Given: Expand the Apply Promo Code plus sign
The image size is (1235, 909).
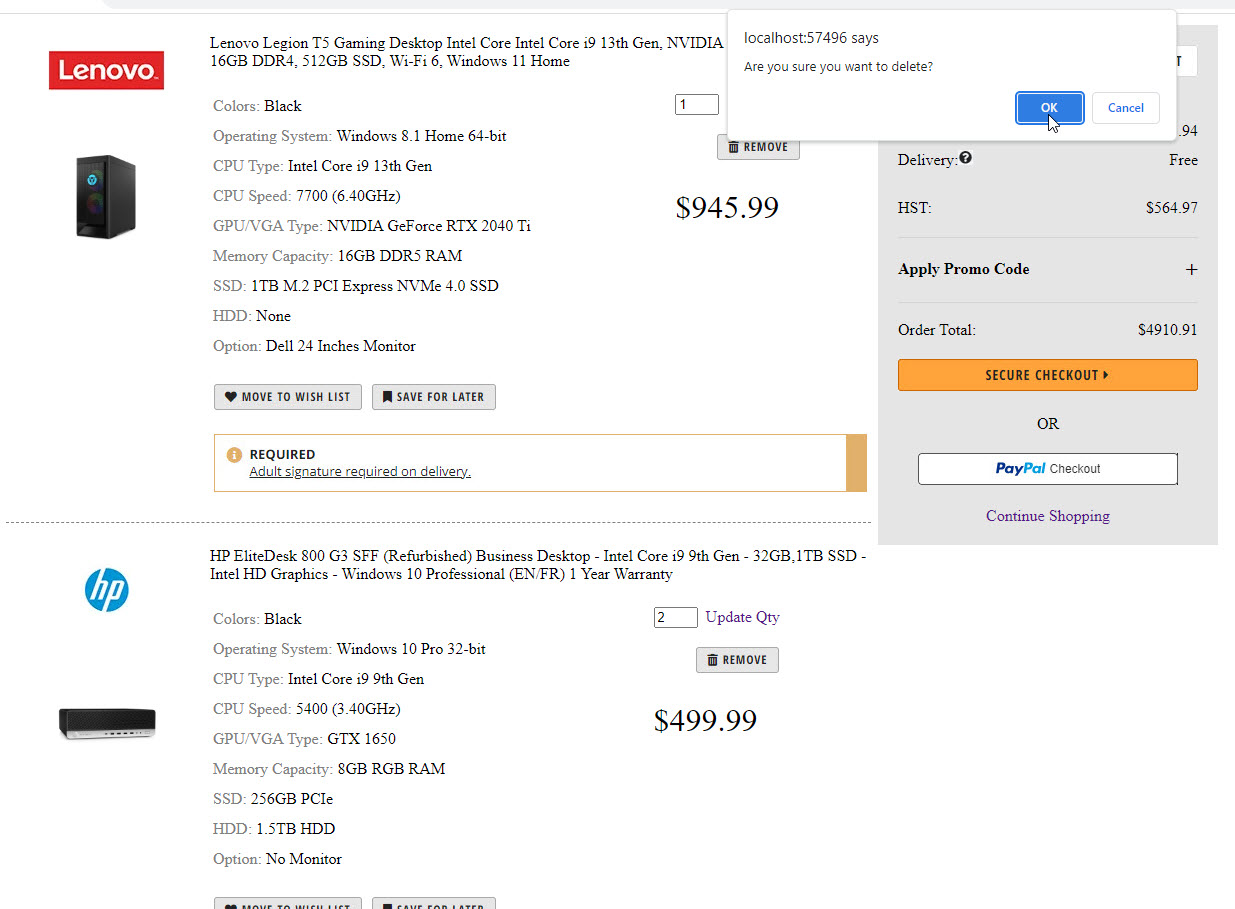Looking at the screenshot, I should click(x=1191, y=270).
